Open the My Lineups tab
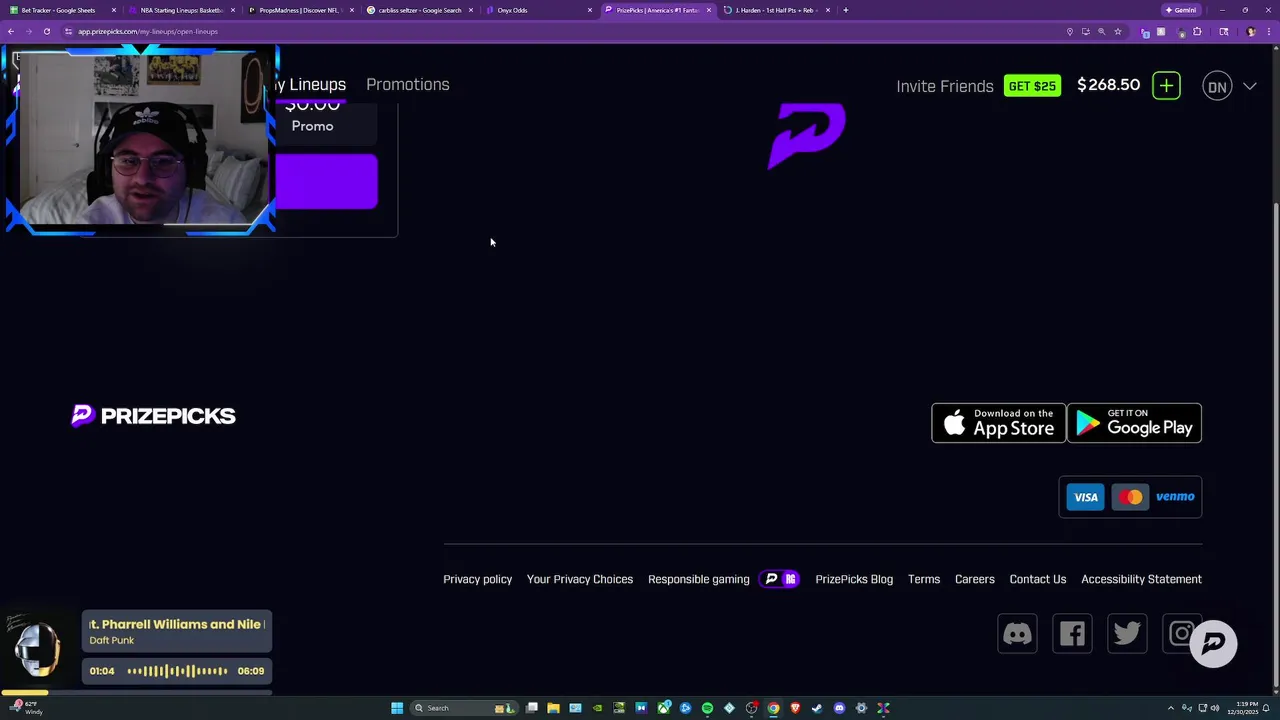1280x720 pixels. click(x=309, y=84)
